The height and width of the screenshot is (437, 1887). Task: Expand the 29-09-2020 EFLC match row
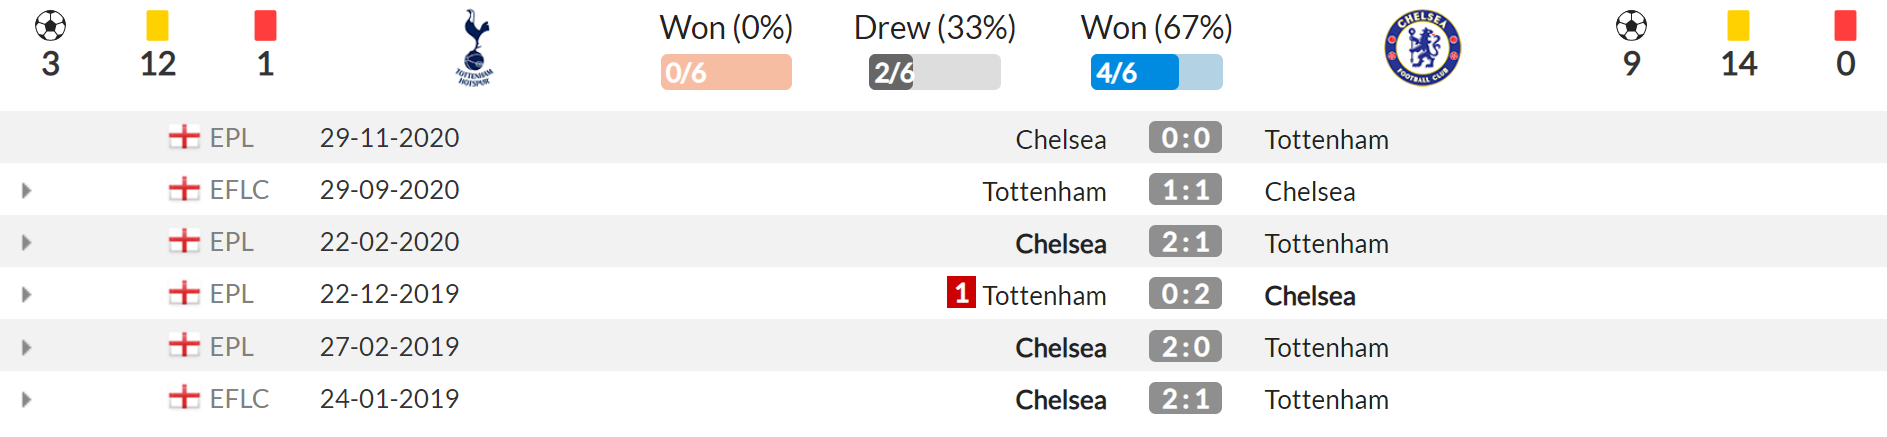[x=27, y=190]
